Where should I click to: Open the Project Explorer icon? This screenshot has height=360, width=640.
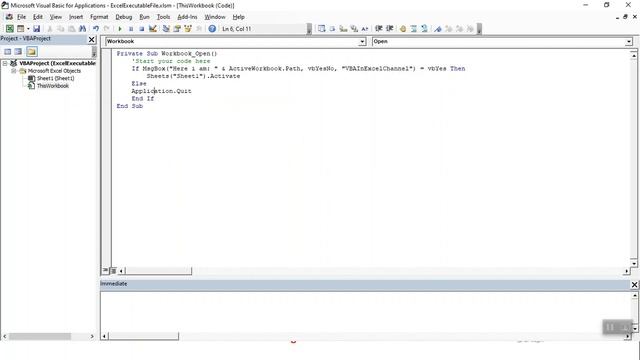click(166, 29)
